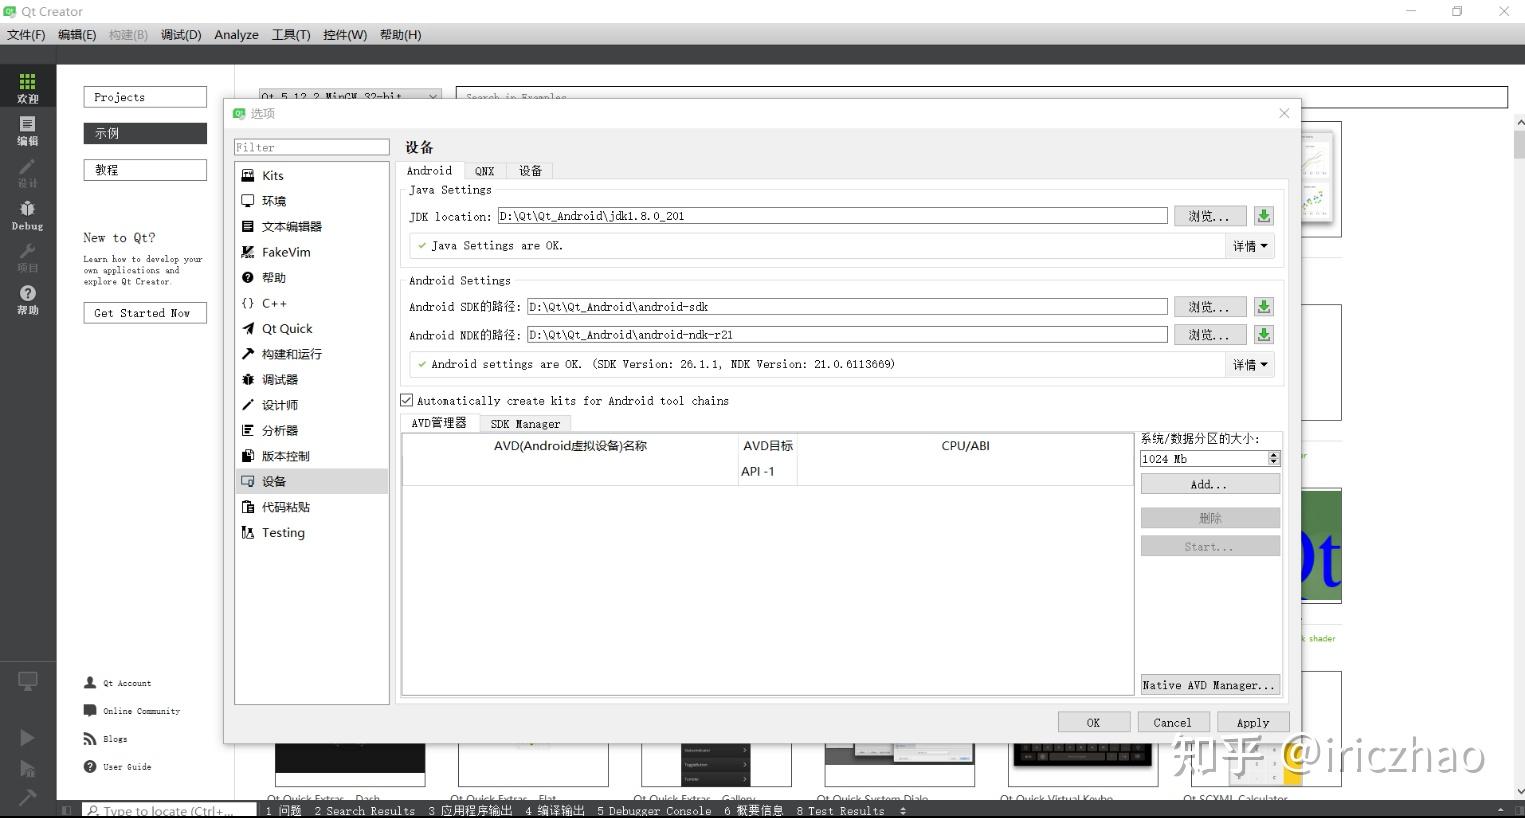
Task: Open the User Guide link
Action: (118, 767)
